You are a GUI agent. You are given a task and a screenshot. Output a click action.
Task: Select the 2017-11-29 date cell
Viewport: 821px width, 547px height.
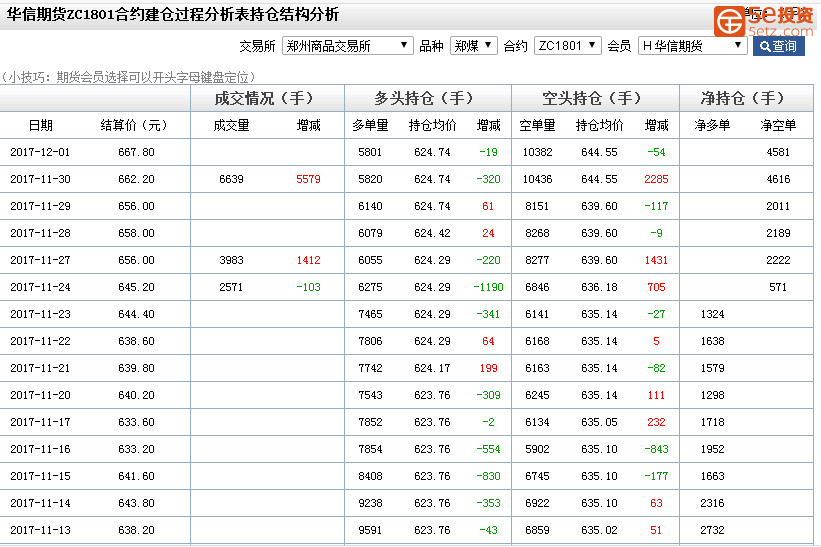tap(40, 206)
